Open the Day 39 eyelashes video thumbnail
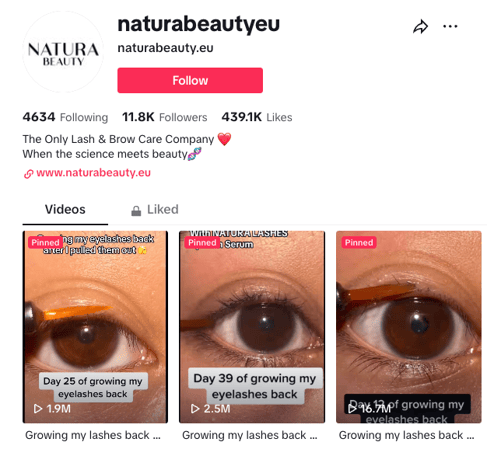The width and height of the screenshot is (487, 449). (x=252, y=327)
